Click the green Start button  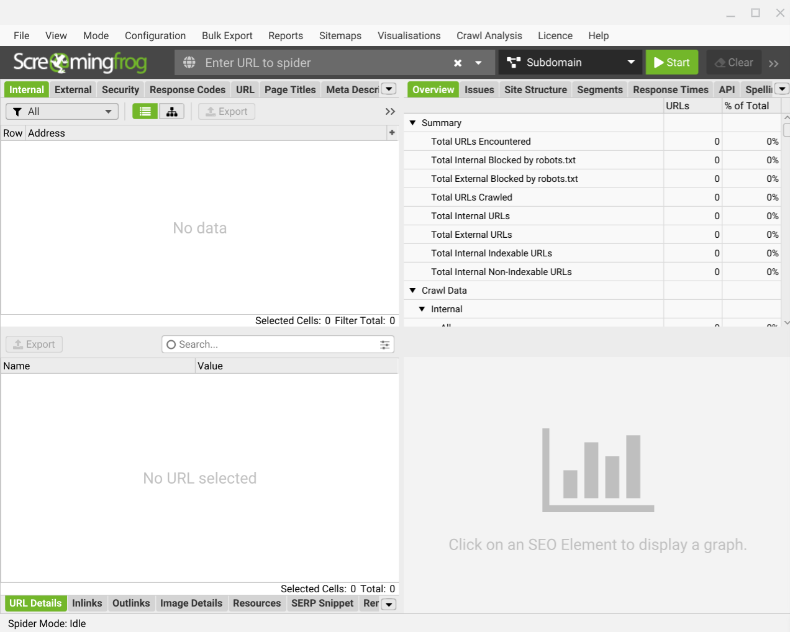[672, 62]
